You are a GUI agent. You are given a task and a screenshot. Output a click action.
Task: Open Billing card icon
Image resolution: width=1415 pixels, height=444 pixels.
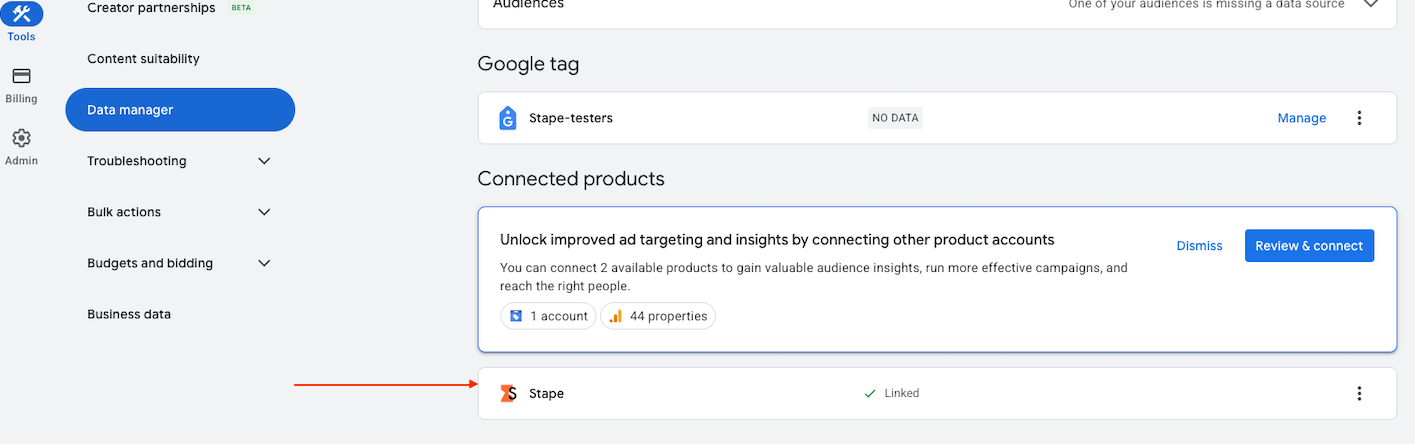click(x=21, y=76)
